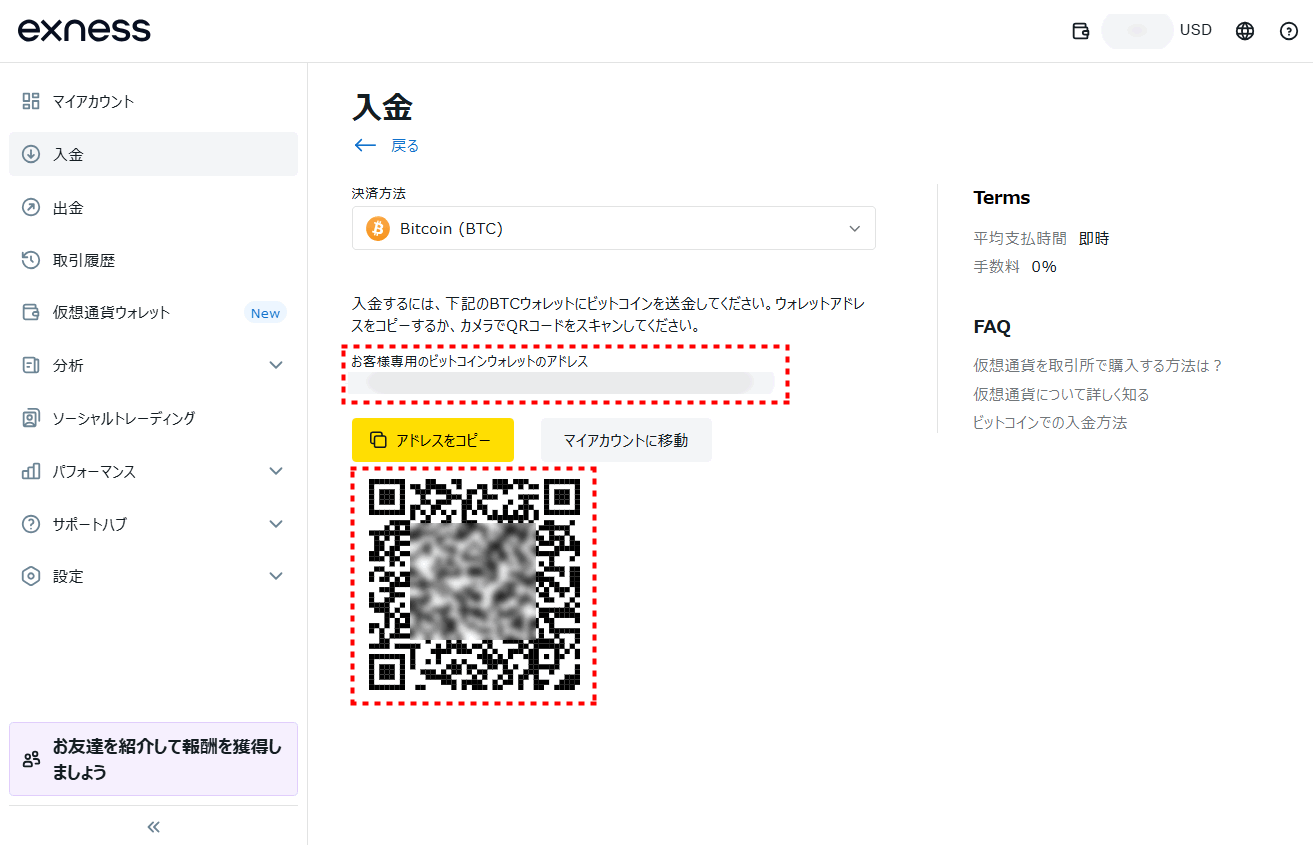Click the back arrow icon next to 戻る
1313x845 pixels.
pyautogui.click(x=365, y=145)
